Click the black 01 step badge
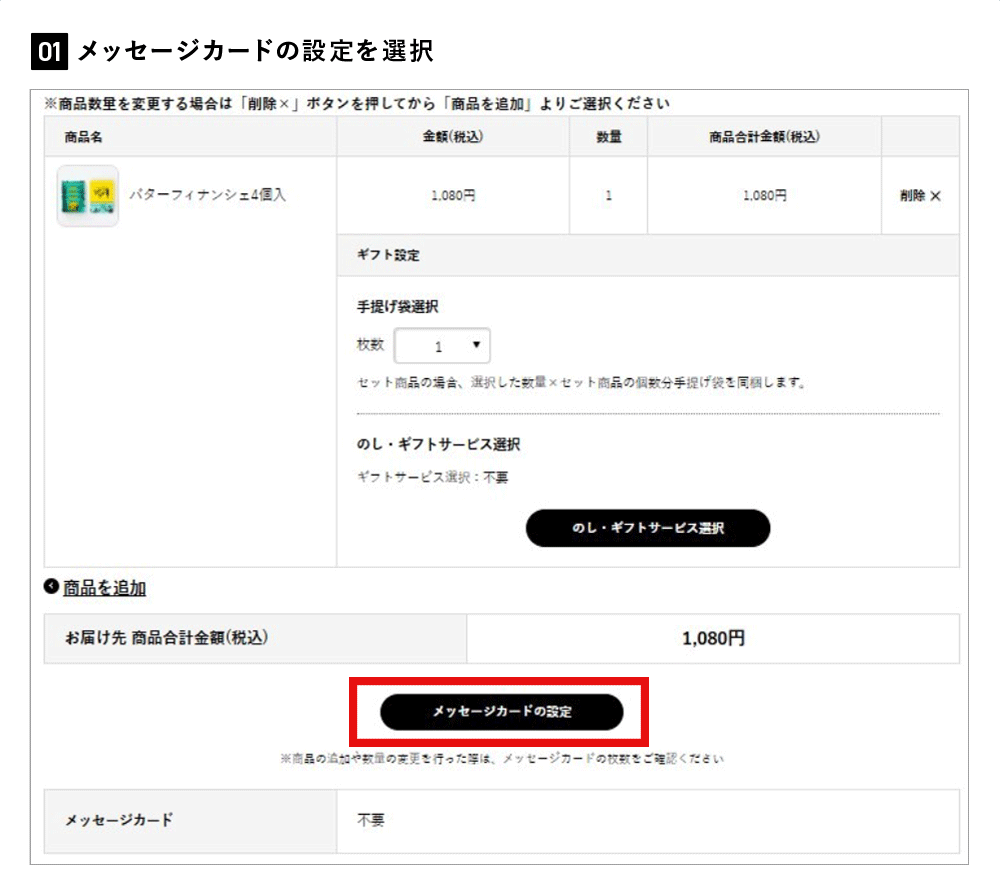Screen dimensions: 1000x880 pyautogui.click(x=49, y=51)
